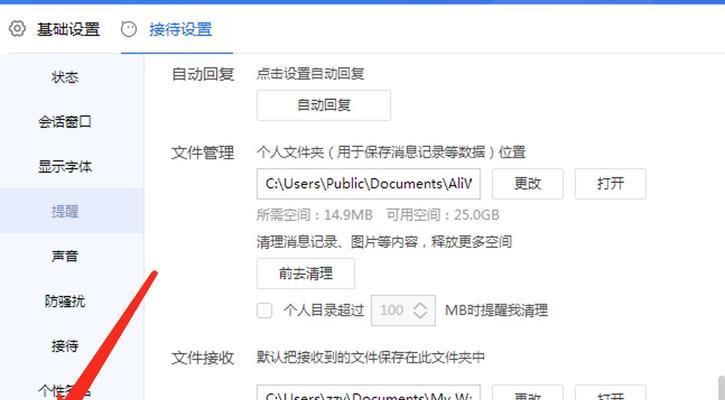Viewport: 725px width, 400px height.
Task: Click the 前去清理 button
Action: (306, 273)
